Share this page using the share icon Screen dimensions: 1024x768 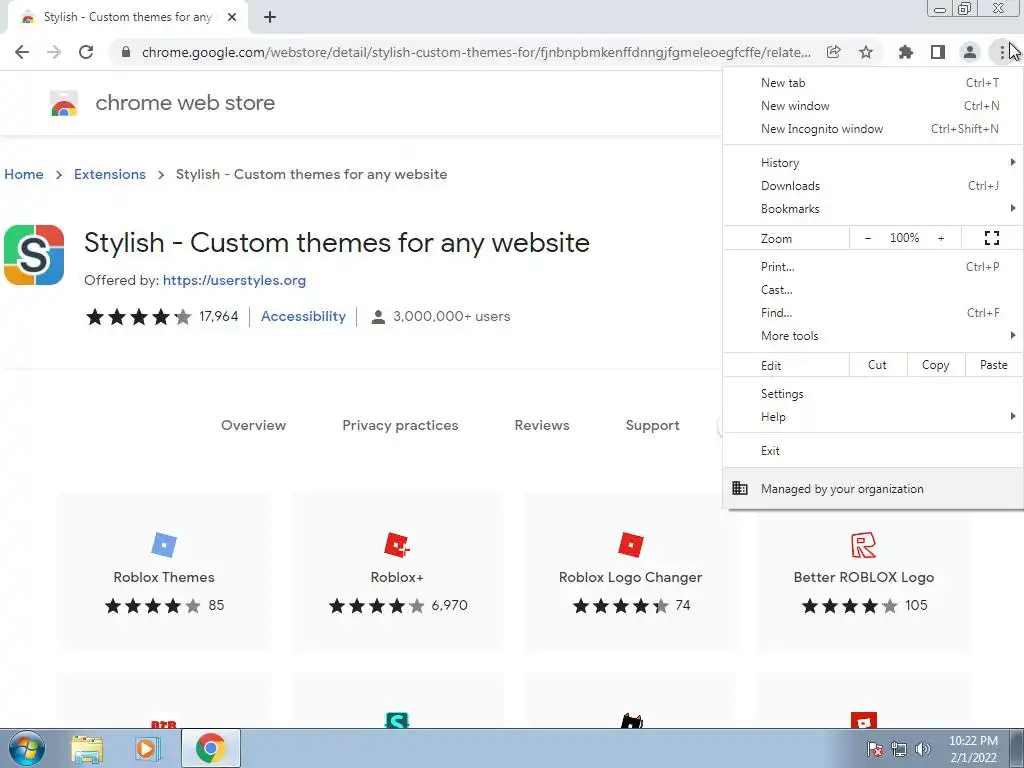coord(833,52)
